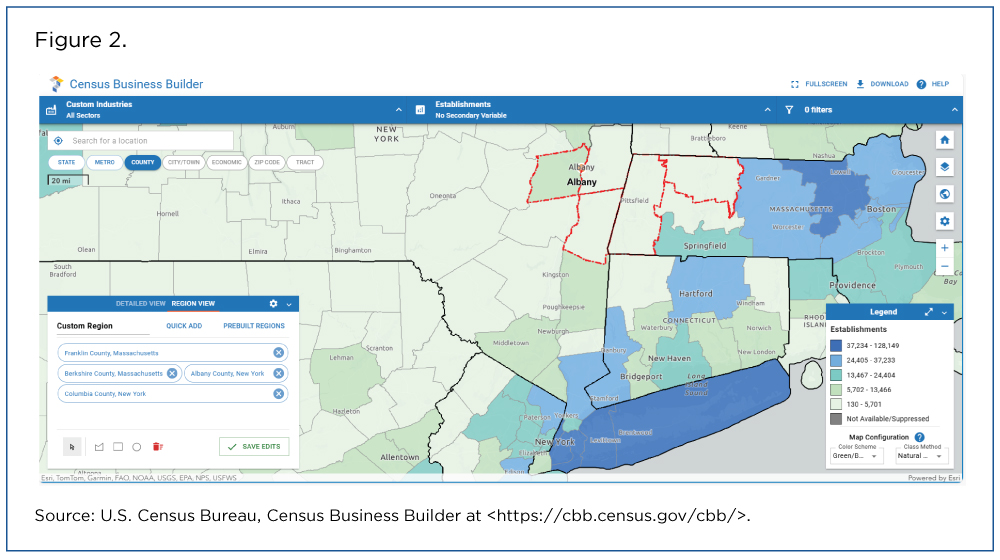Screen dimensions: 1000x560
Task: Select the circle draw tool
Action: (x=136, y=447)
